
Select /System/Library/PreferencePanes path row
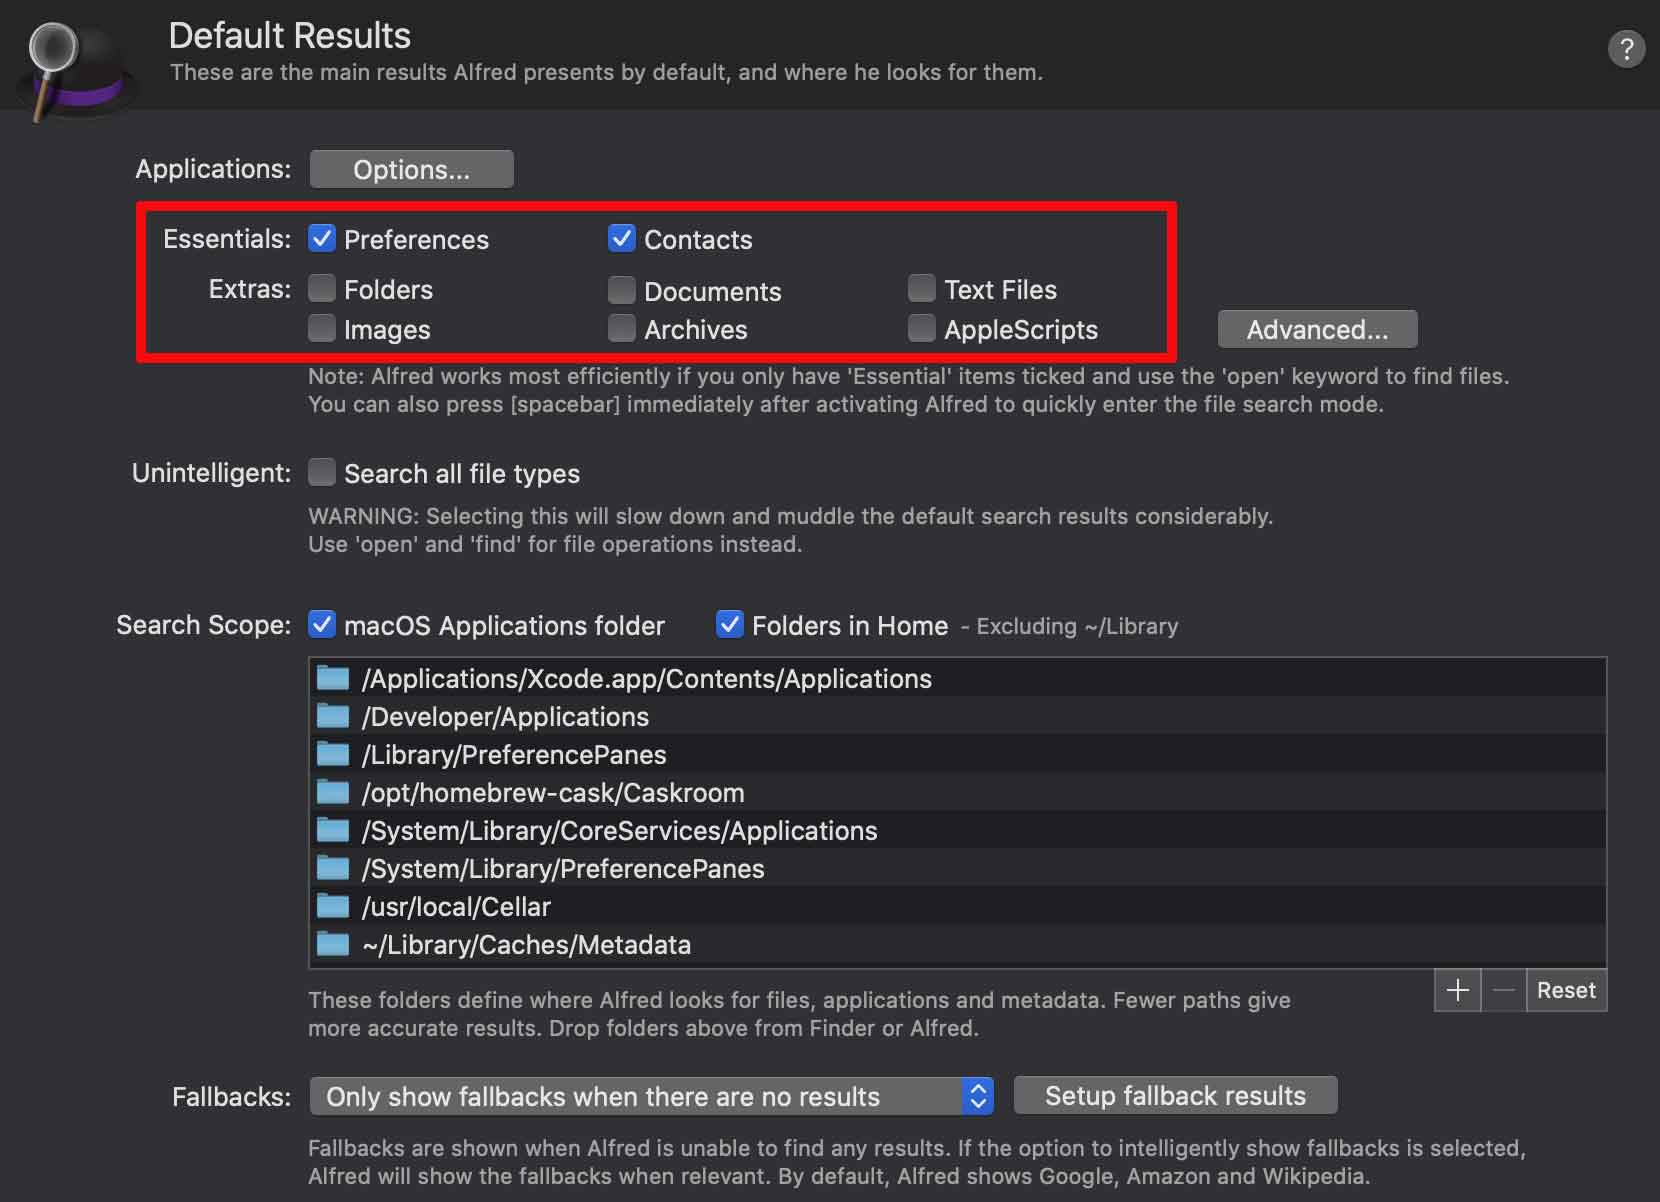tap(958, 868)
